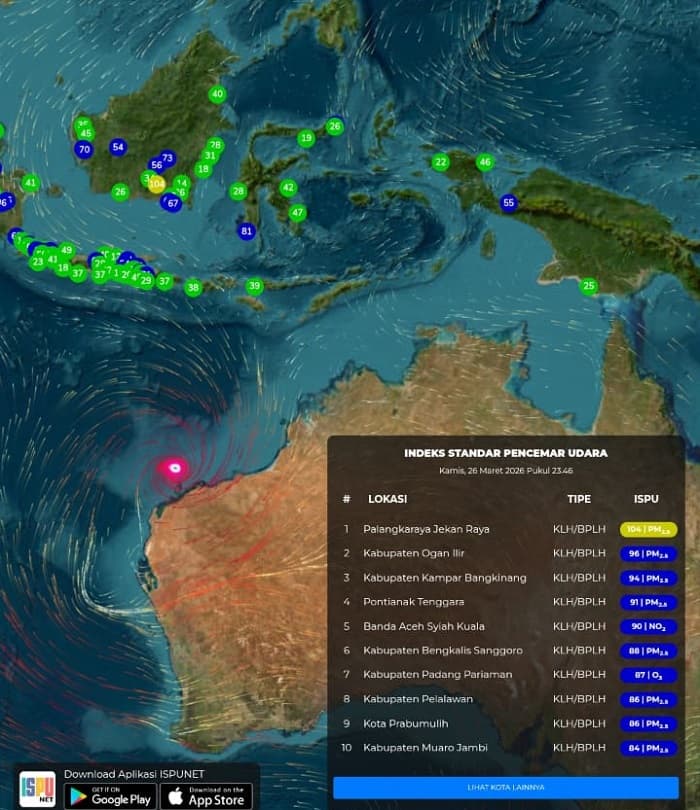700x810 pixels.
Task: Click the pink cyclone marker near Australia
Action: pyautogui.click(x=176, y=467)
